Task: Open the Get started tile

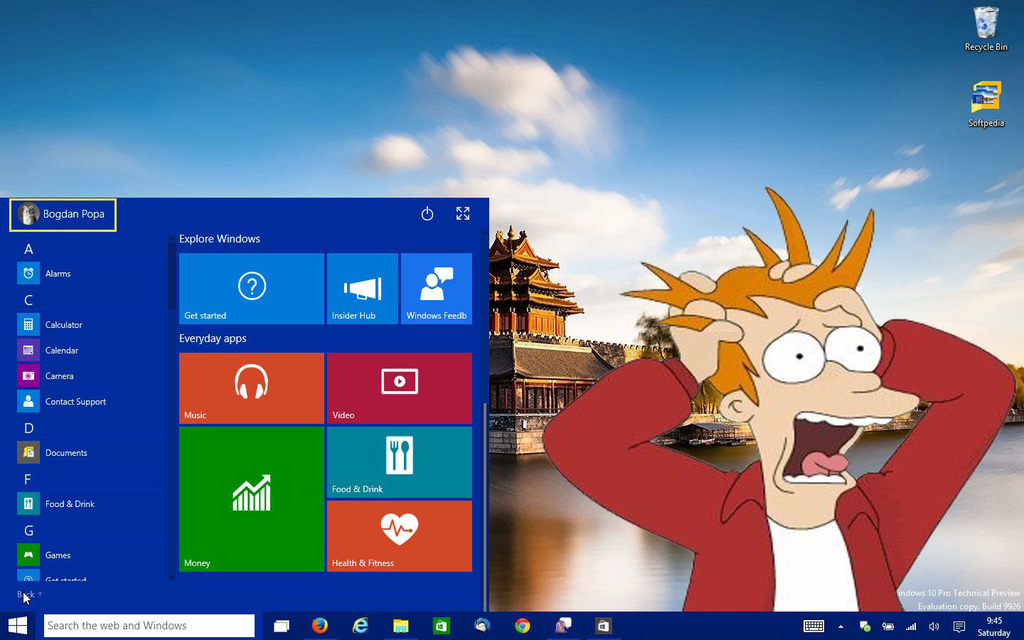Action: coord(251,289)
